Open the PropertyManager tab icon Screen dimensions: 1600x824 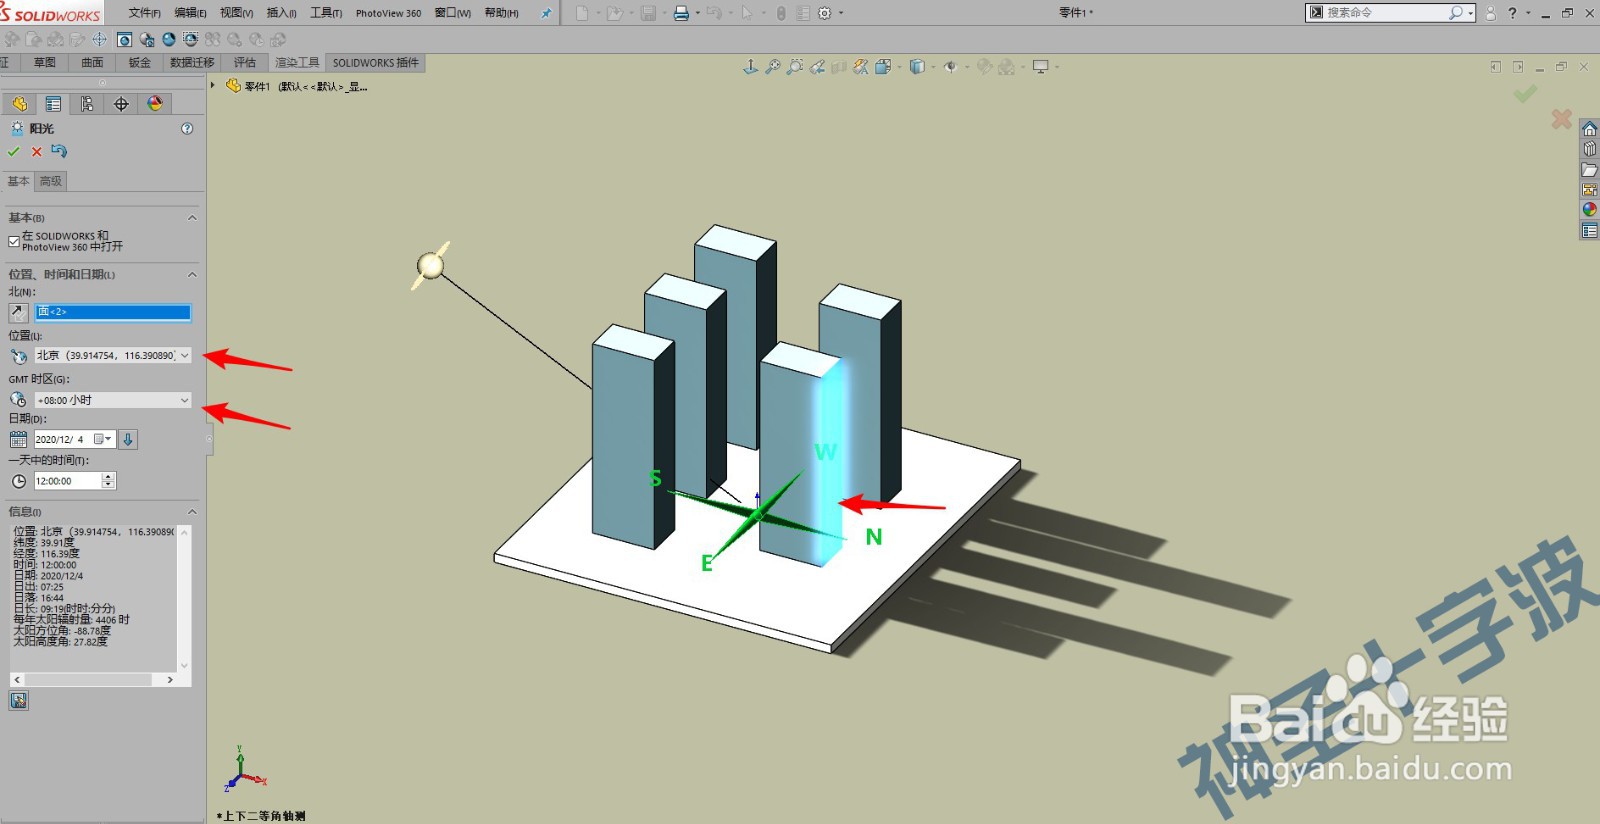click(53, 104)
